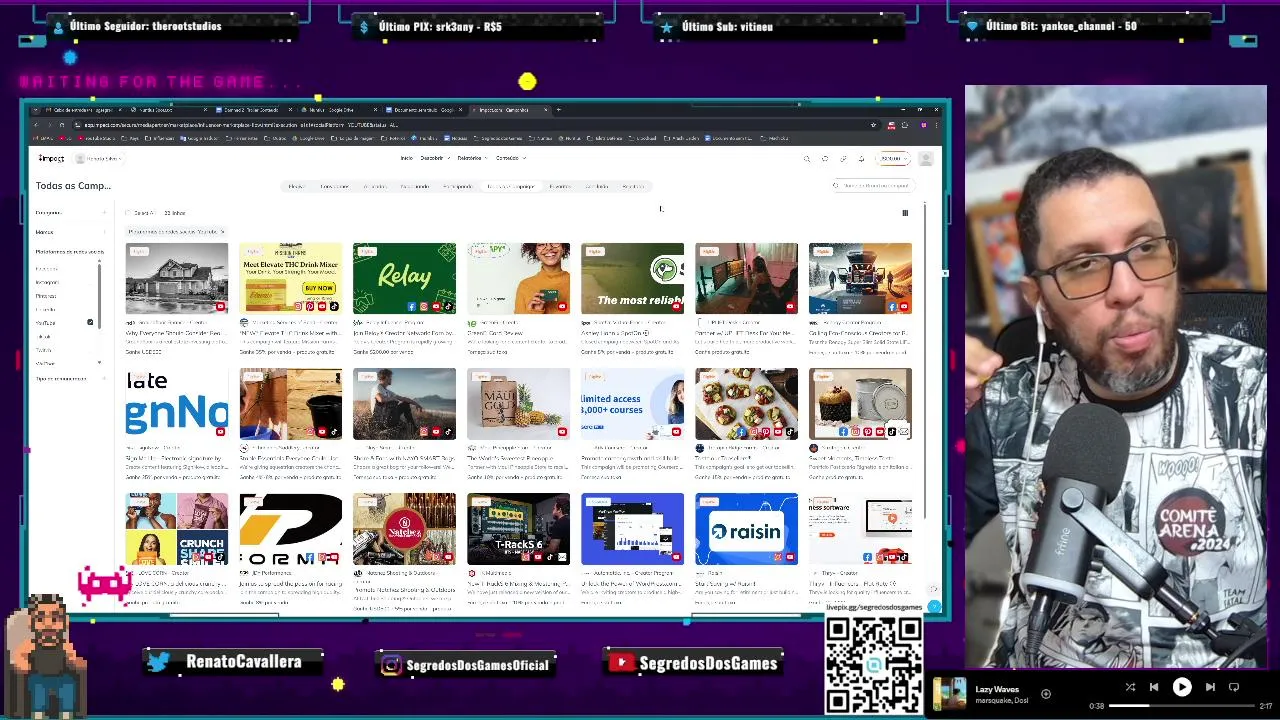
Task: Bookmark the page with star icon
Action: 874,125
